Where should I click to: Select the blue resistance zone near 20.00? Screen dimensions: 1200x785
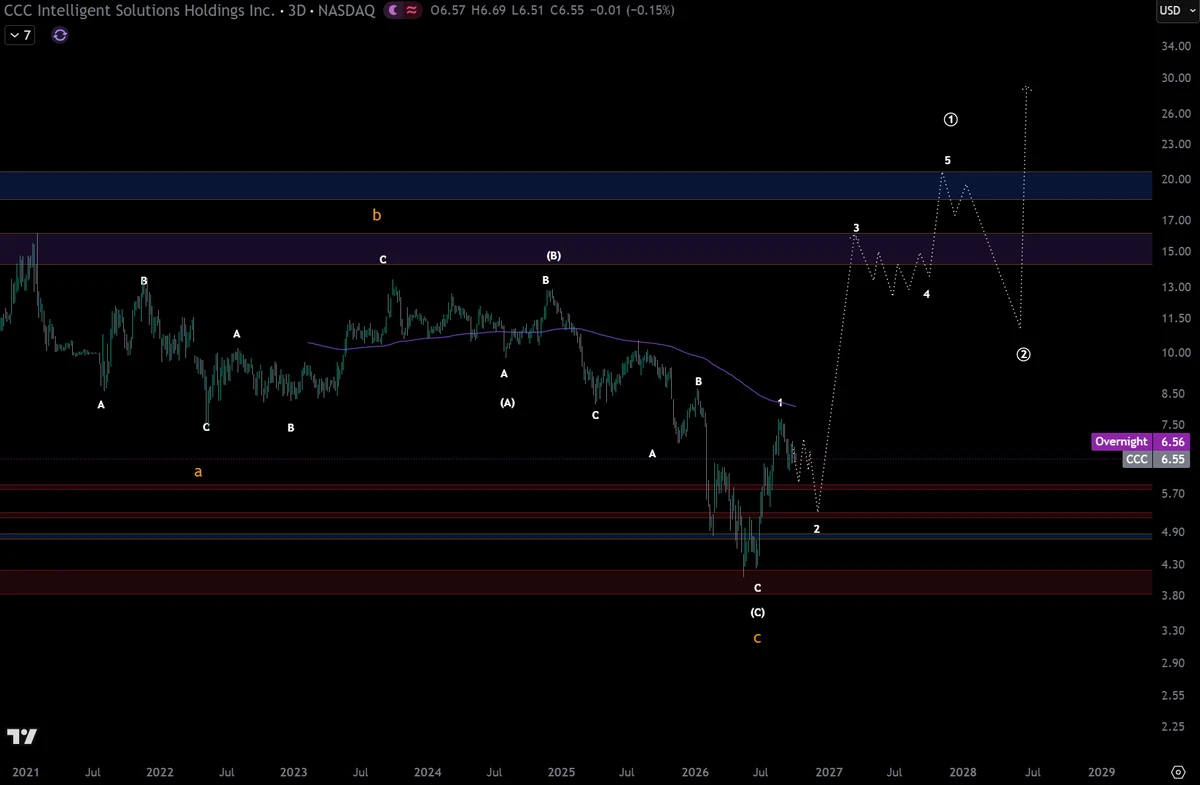point(575,185)
